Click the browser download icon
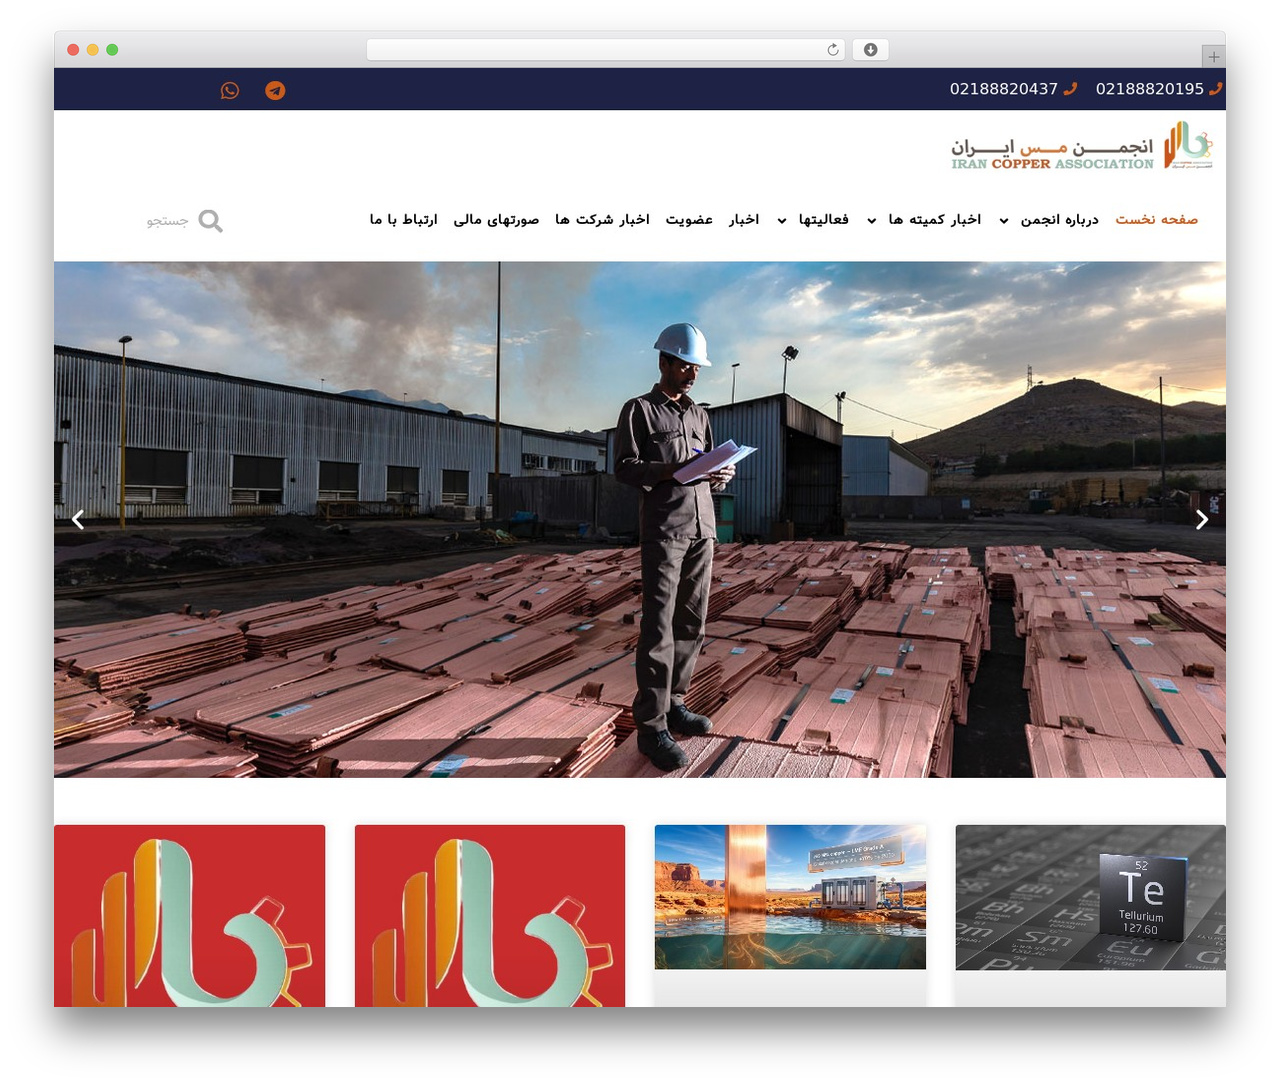 tap(870, 50)
